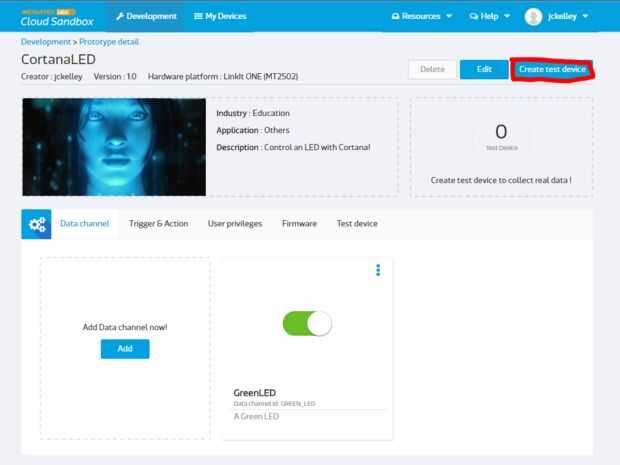The image size is (620, 465).
Task: Click the gears settings icon tab
Action: (x=36, y=224)
